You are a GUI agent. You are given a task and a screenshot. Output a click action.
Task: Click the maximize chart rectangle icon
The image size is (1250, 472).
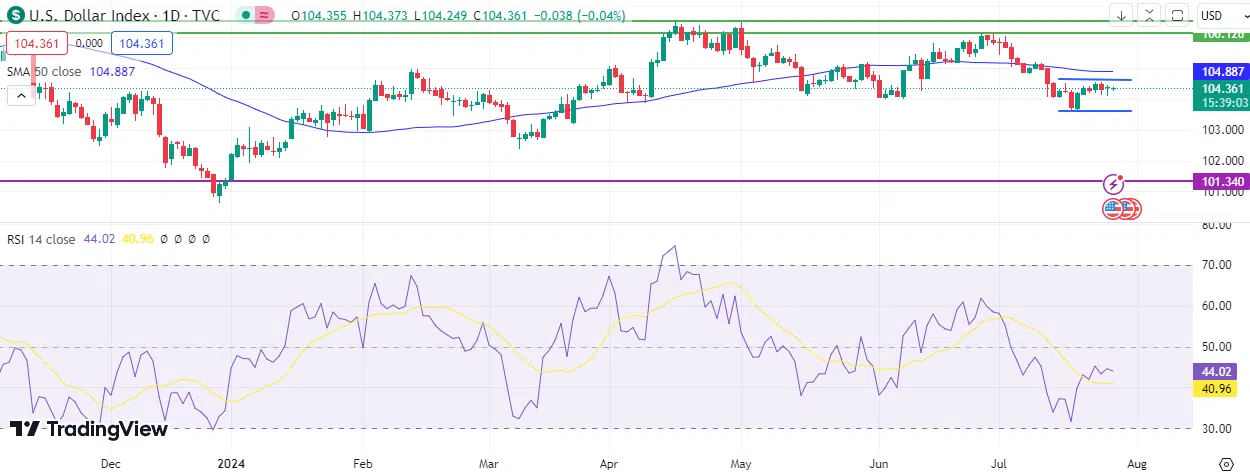coord(1177,15)
